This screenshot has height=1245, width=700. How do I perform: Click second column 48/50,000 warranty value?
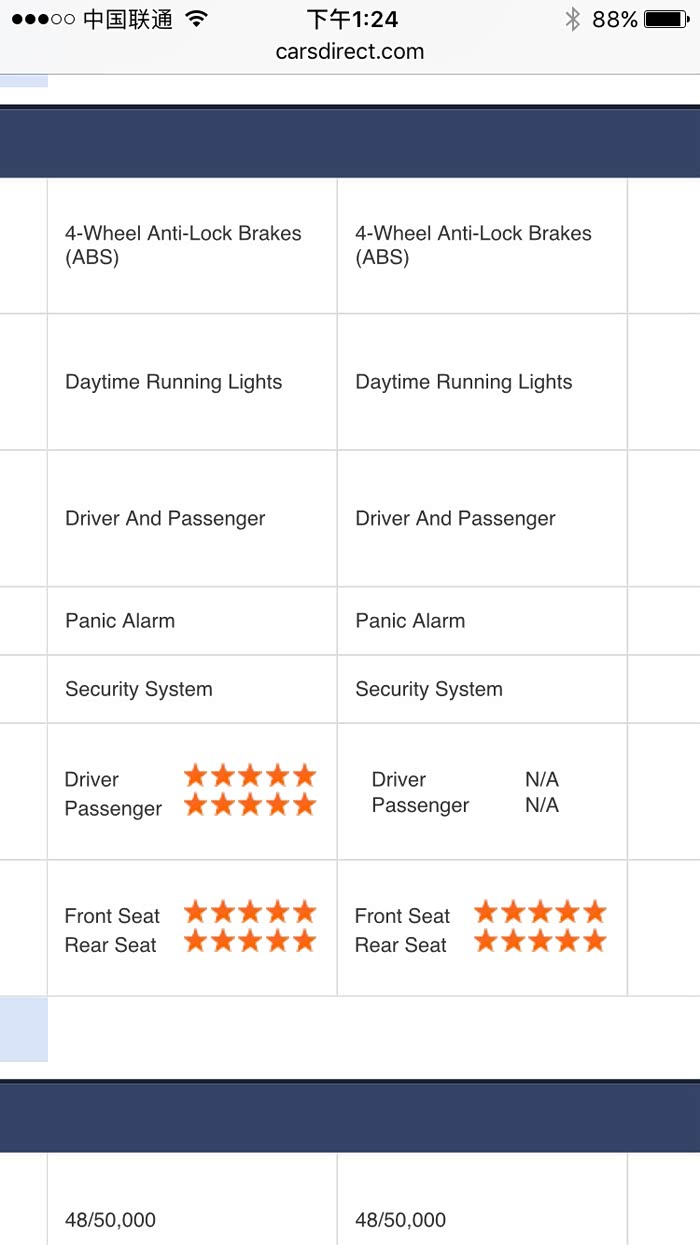tap(400, 1220)
